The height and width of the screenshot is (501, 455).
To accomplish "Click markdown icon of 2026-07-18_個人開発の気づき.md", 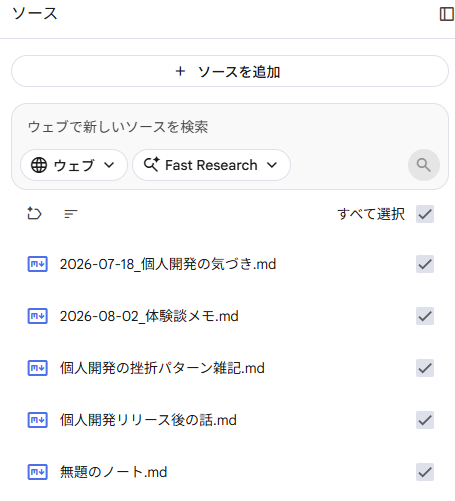I will click(x=37, y=264).
